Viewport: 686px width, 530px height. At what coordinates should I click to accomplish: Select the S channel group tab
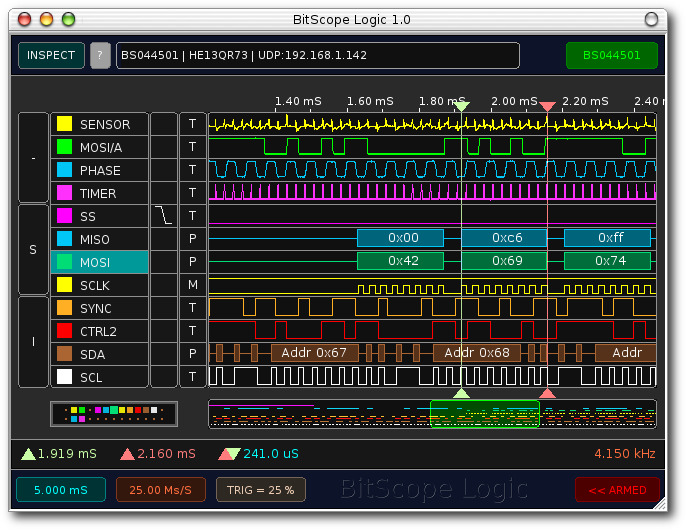click(x=33, y=250)
